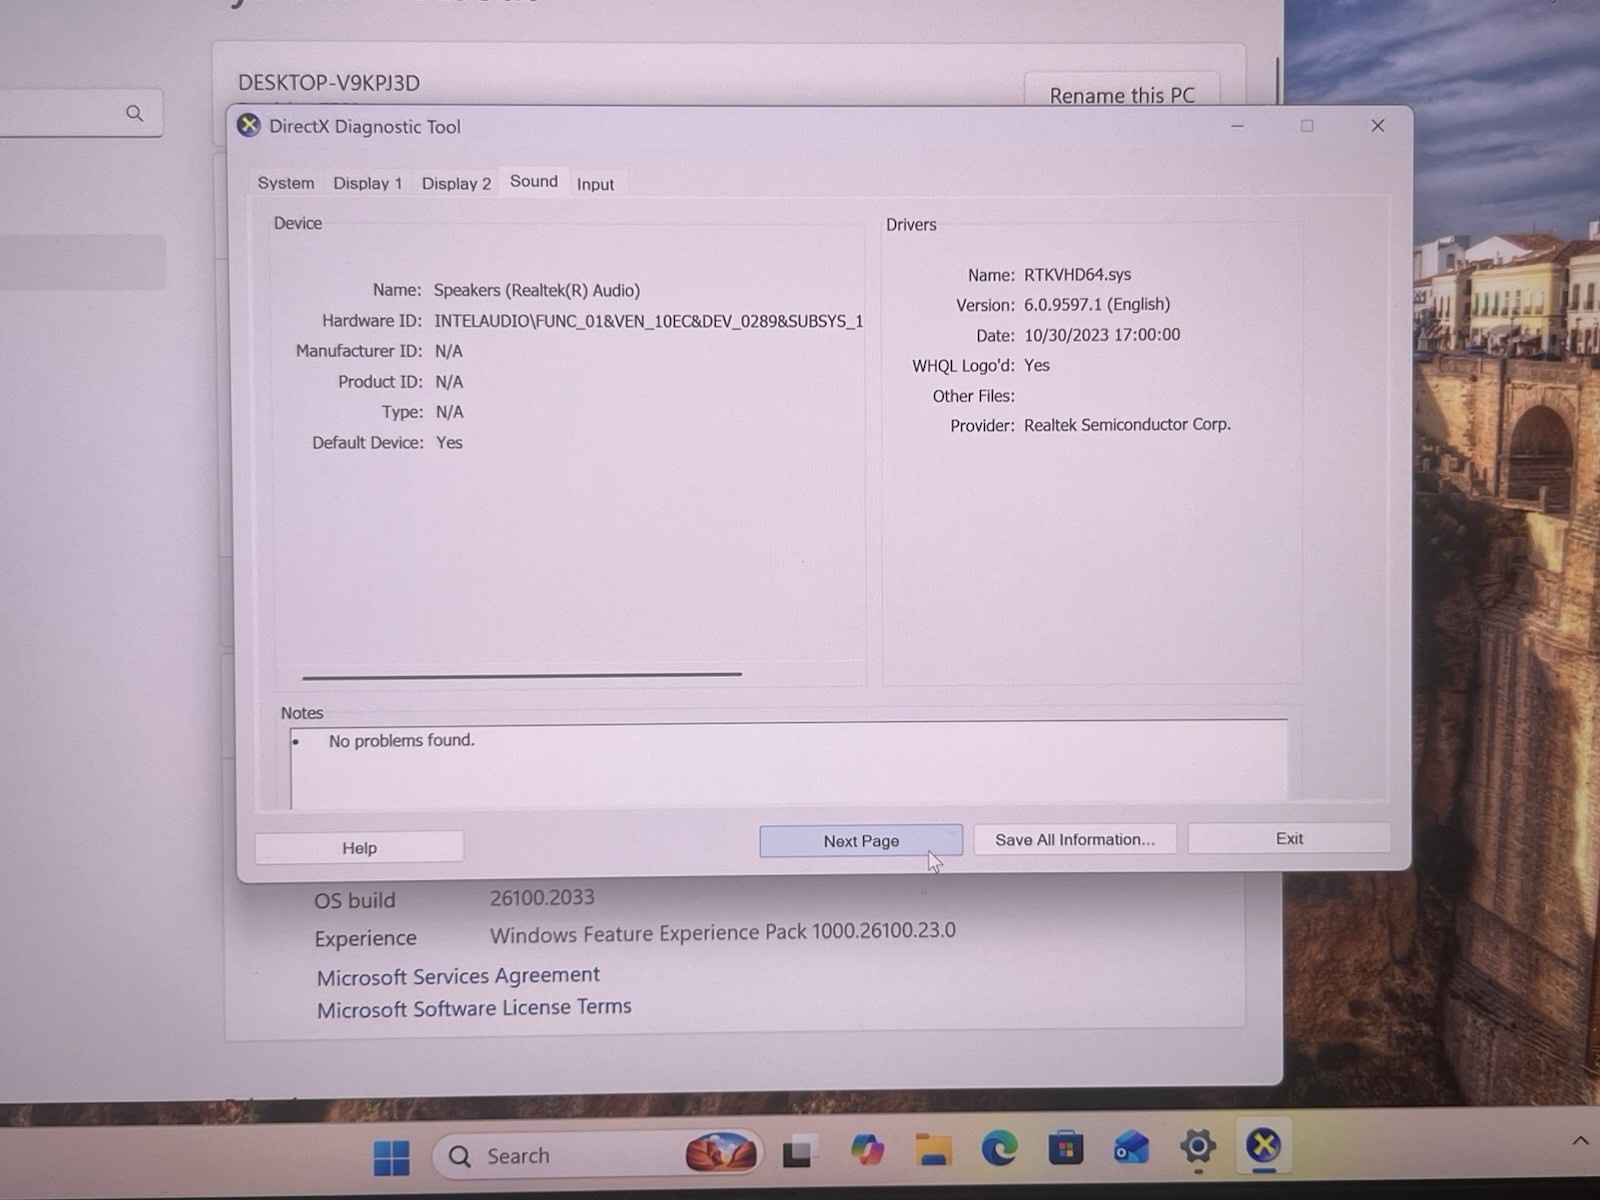Open the Input tab
1600x1200 pixels.
pos(595,184)
